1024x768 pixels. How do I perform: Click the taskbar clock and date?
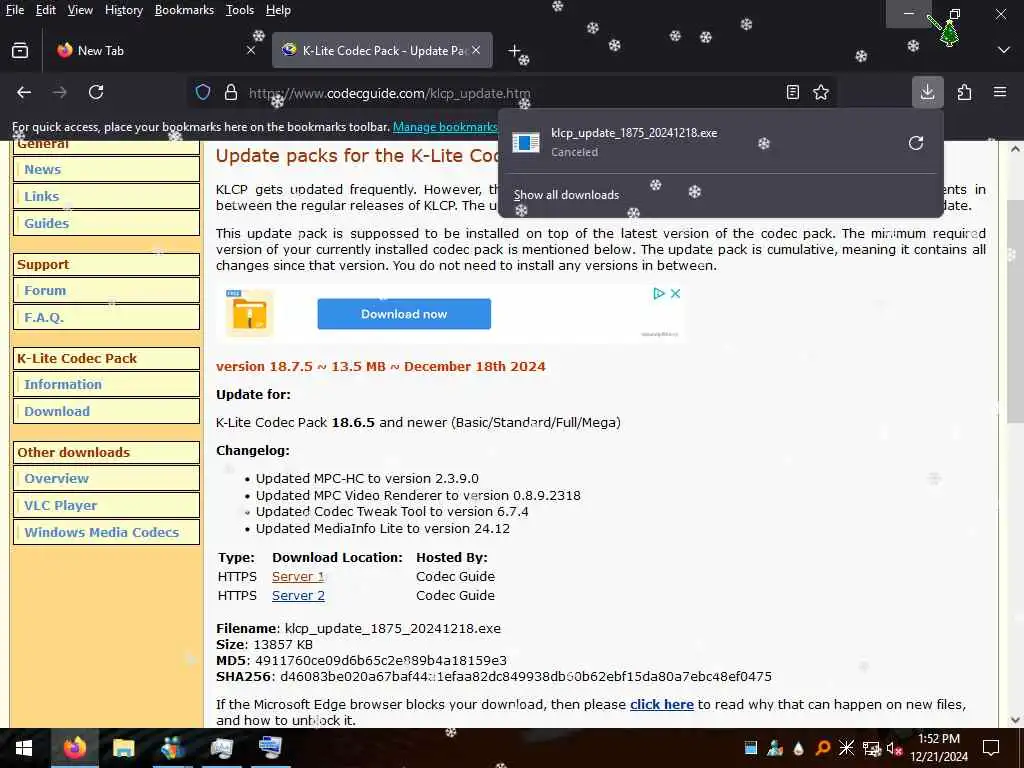[x=938, y=748]
